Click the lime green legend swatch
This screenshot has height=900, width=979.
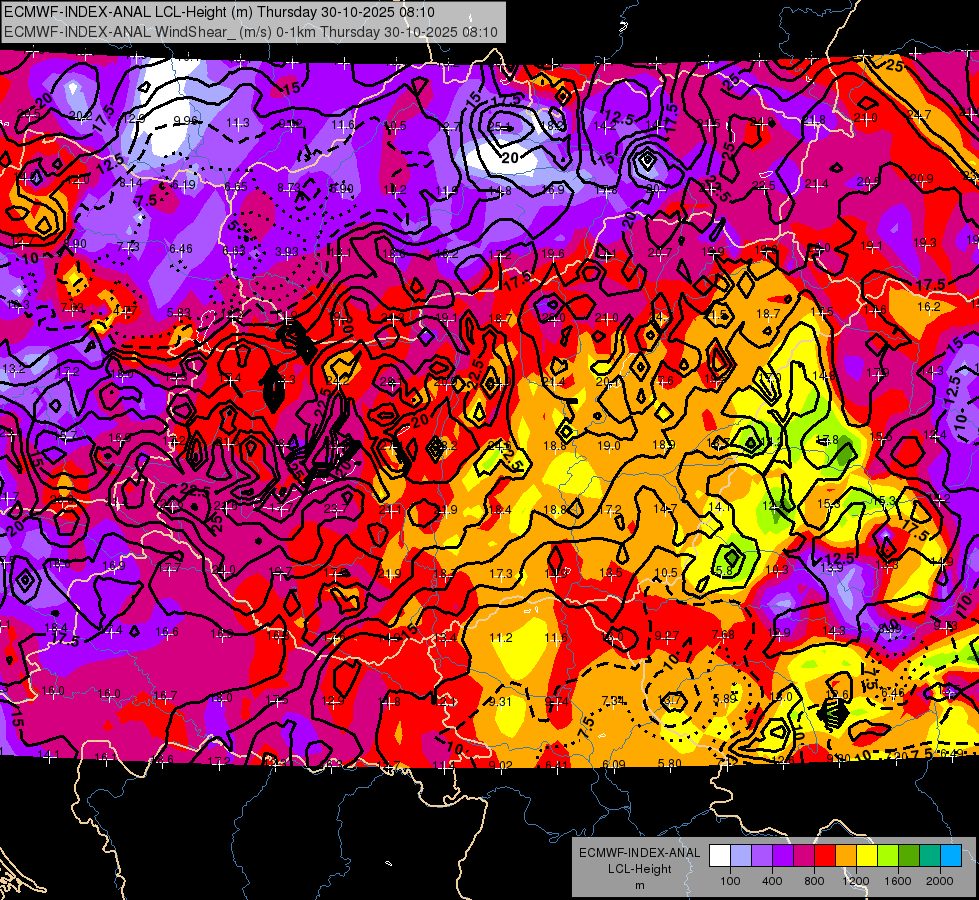point(888,856)
